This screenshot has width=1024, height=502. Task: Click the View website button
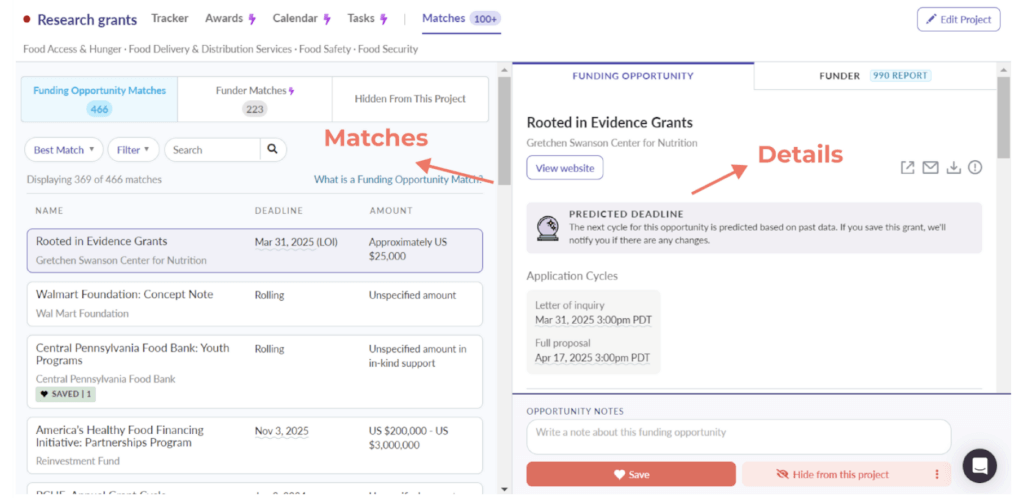[x=565, y=168]
